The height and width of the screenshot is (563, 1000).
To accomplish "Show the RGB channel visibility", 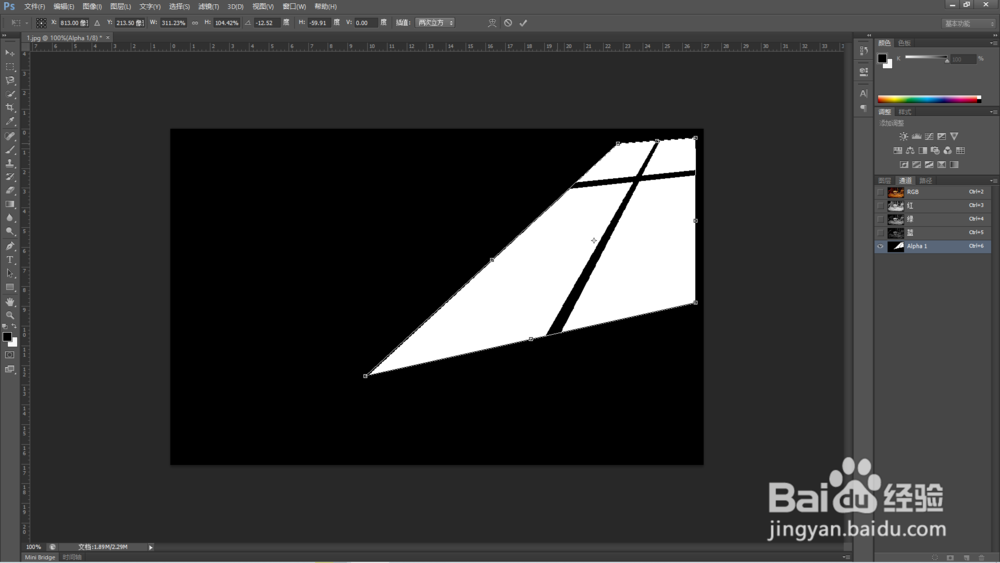I will (x=880, y=192).
